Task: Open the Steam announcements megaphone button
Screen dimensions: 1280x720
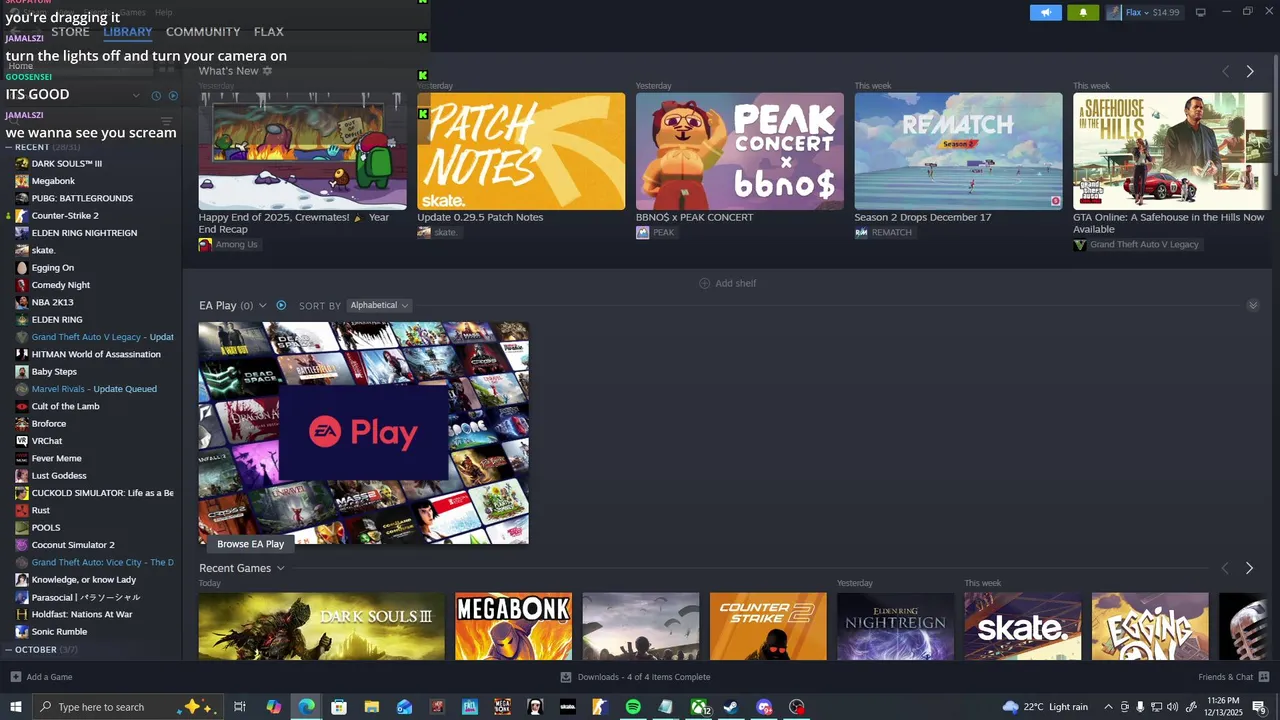Action: [1045, 12]
